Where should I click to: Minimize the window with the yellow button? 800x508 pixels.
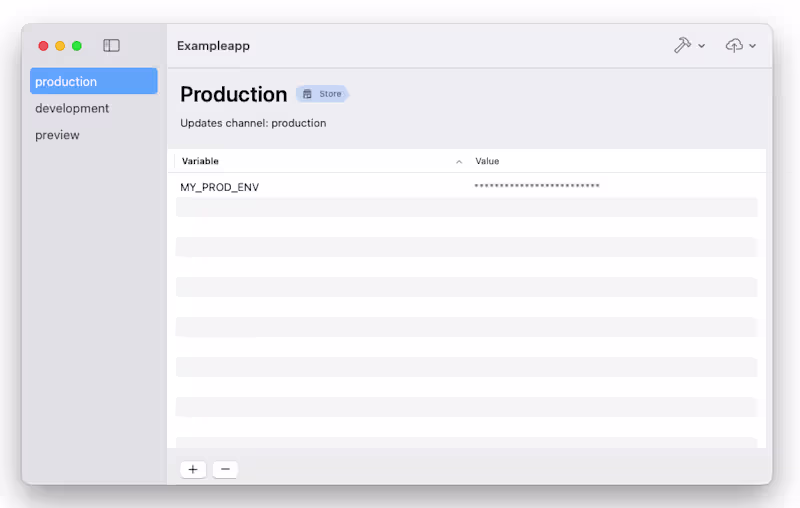[60, 46]
